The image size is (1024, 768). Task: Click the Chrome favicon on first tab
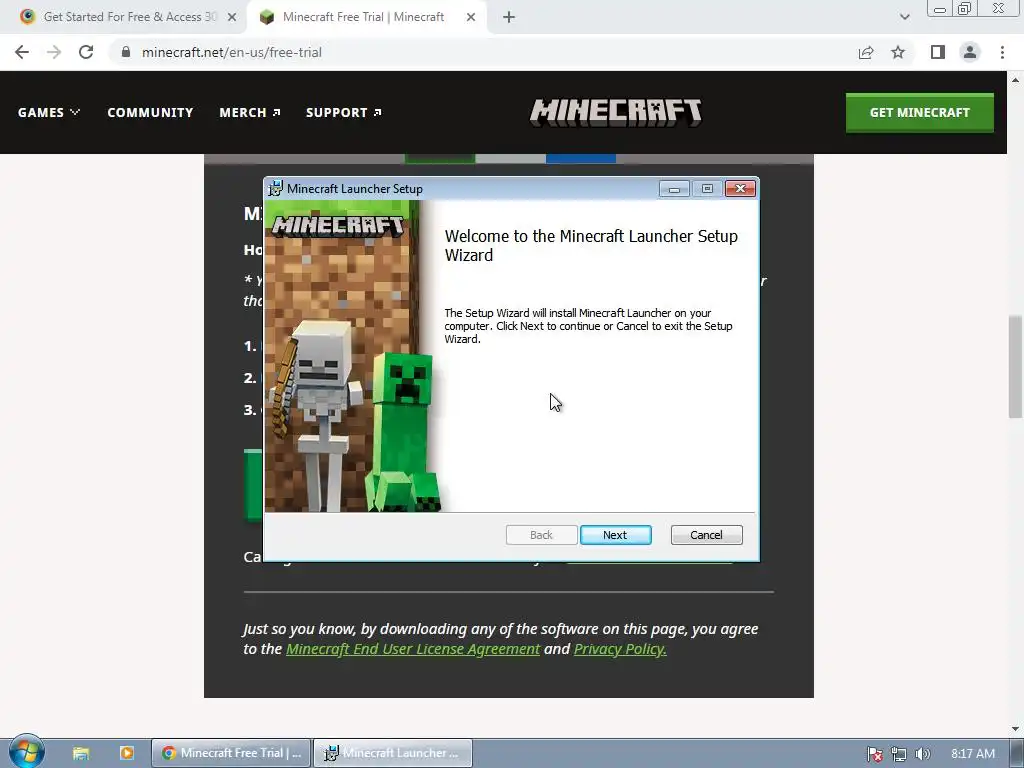tap(27, 16)
